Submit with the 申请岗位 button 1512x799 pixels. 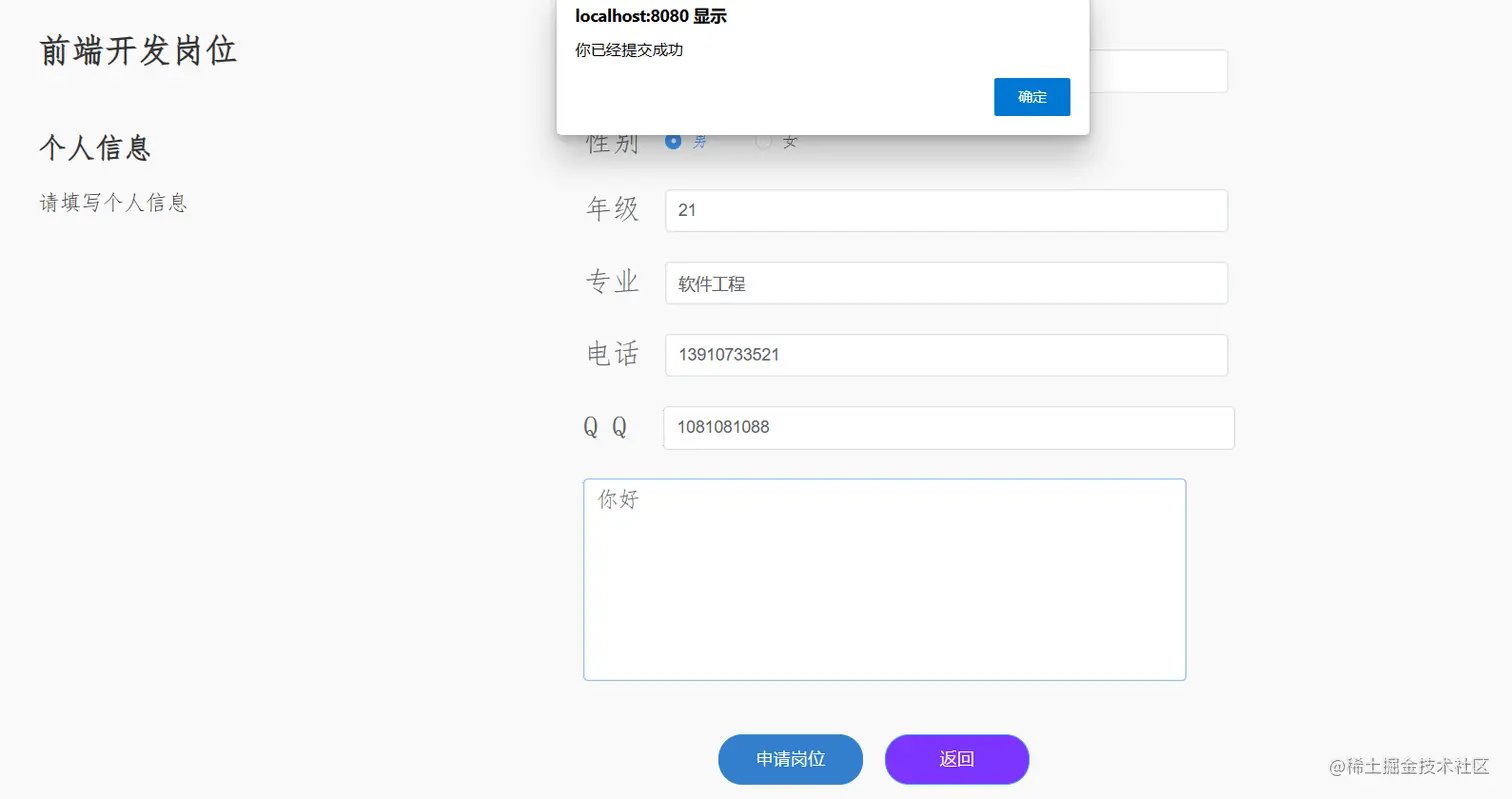[x=790, y=759]
